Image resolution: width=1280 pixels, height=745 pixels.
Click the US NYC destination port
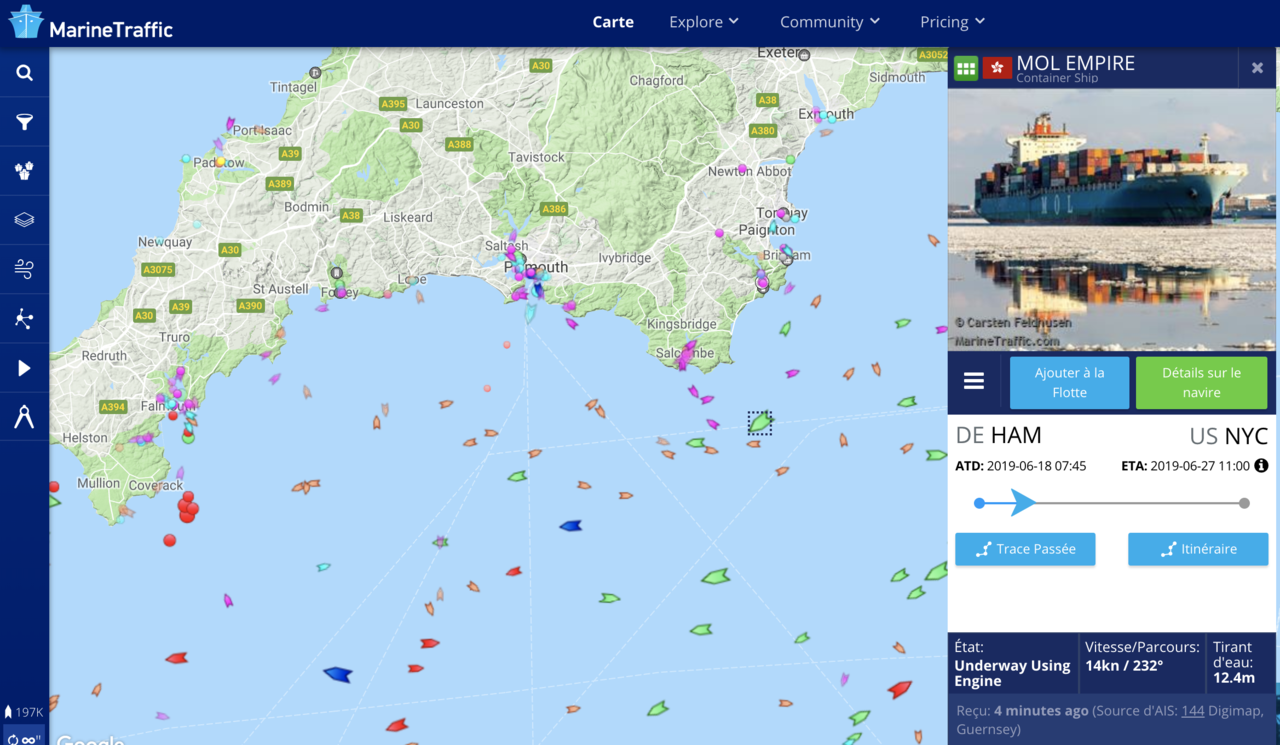tap(1228, 436)
